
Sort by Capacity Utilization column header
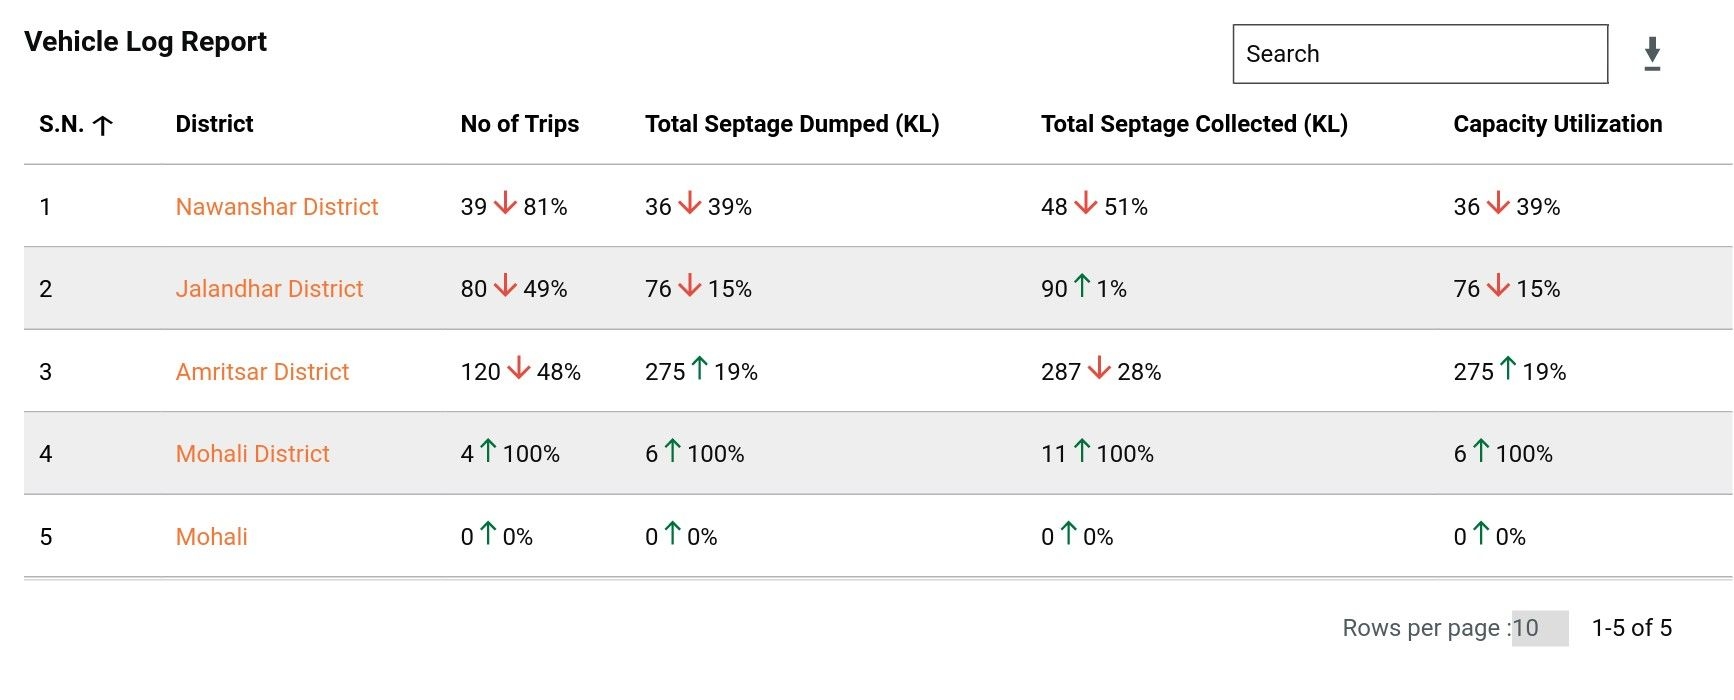[x=1557, y=124]
